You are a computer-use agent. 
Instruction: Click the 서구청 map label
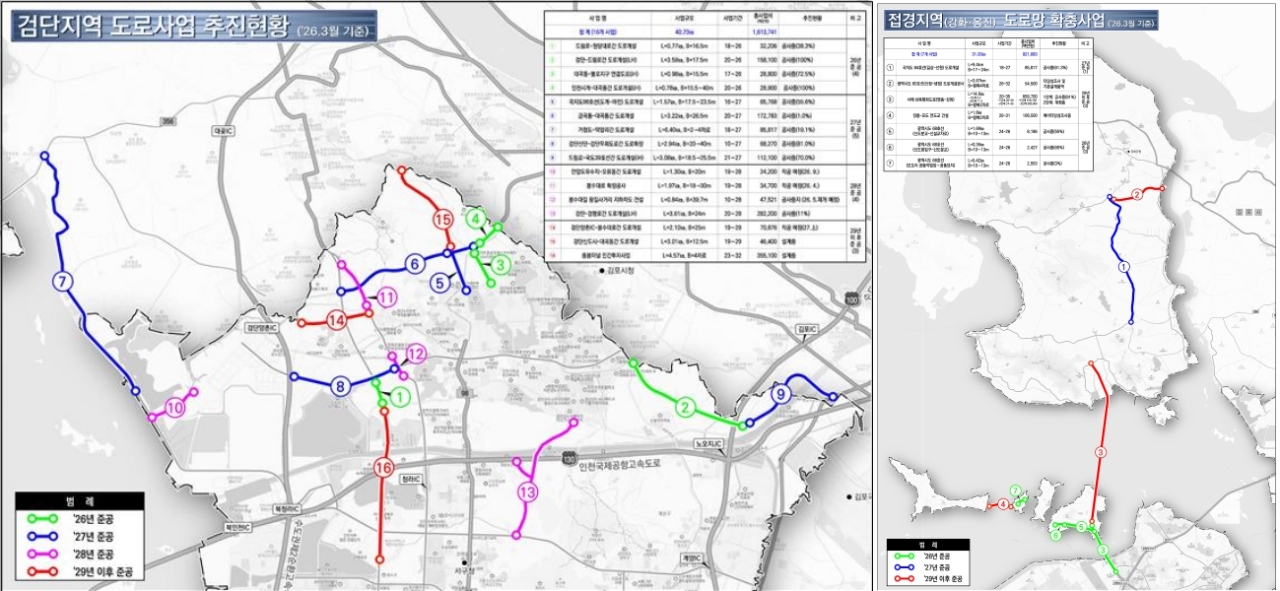(465, 570)
